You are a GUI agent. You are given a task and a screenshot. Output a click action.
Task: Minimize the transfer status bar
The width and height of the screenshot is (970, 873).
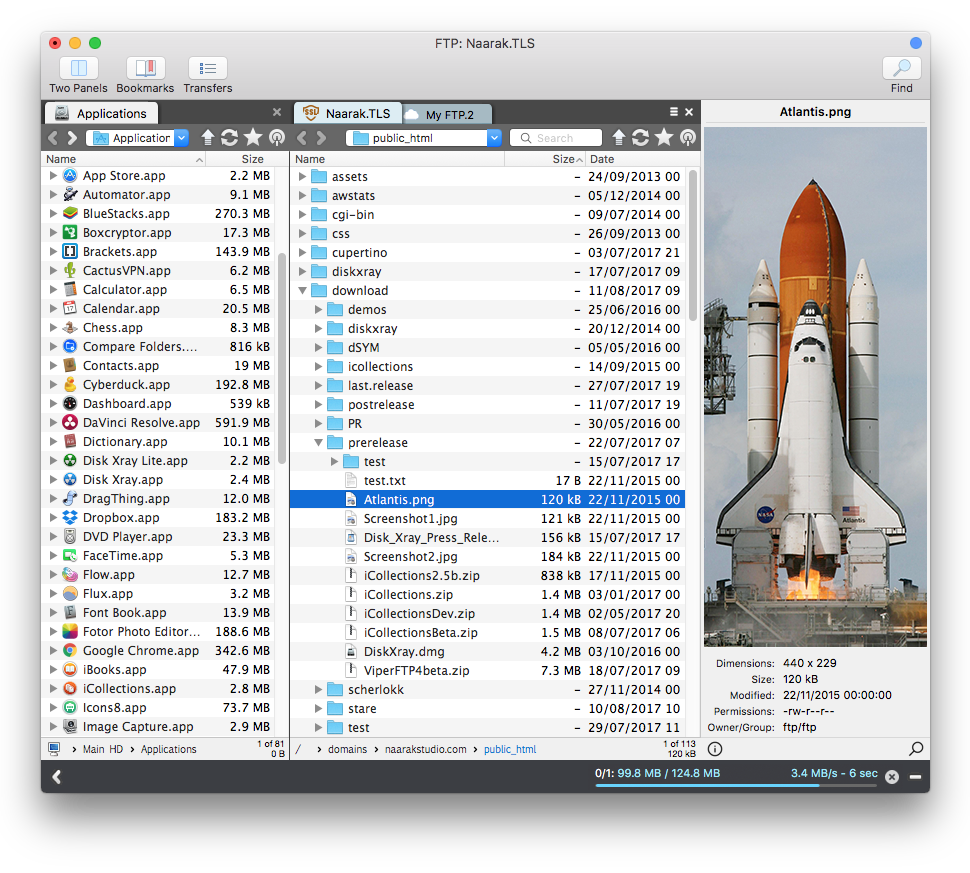pos(916,776)
